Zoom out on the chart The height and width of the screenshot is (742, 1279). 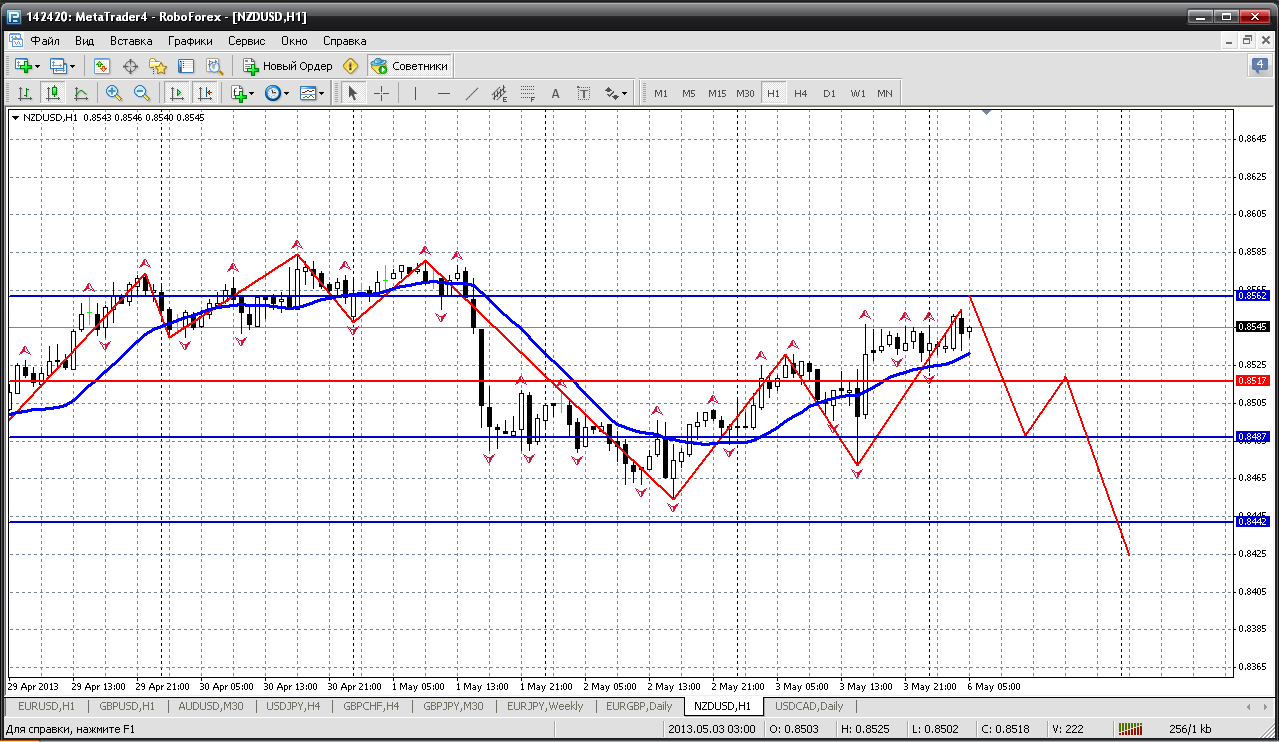click(x=142, y=93)
